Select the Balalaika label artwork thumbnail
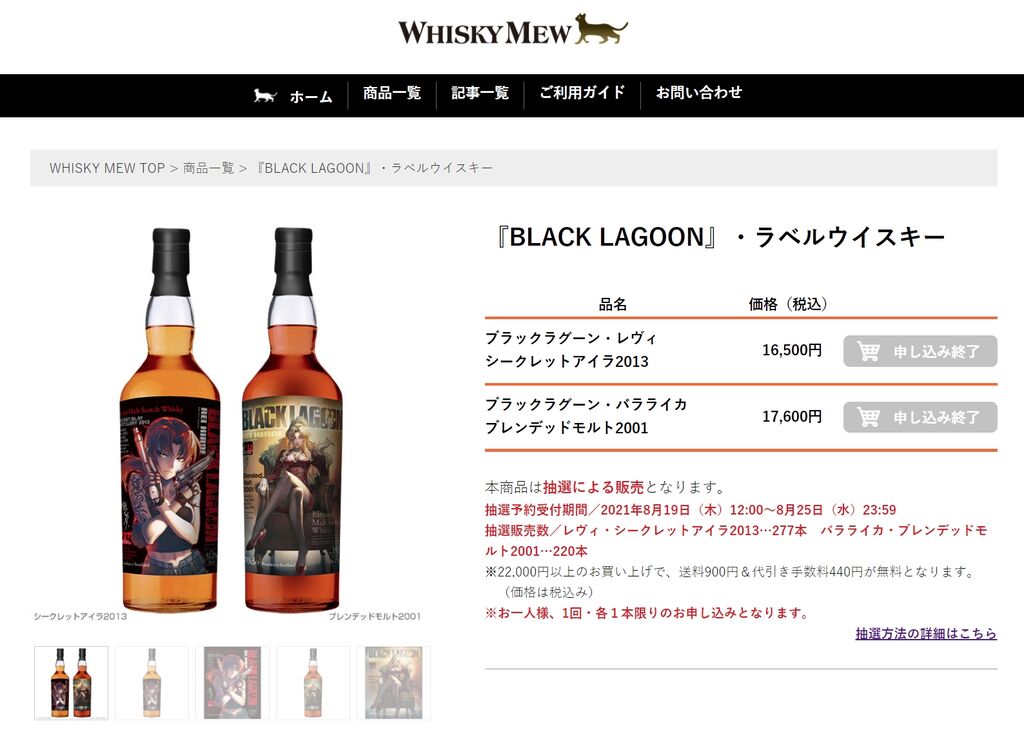This screenshot has height=737, width=1024. click(394, 683)
